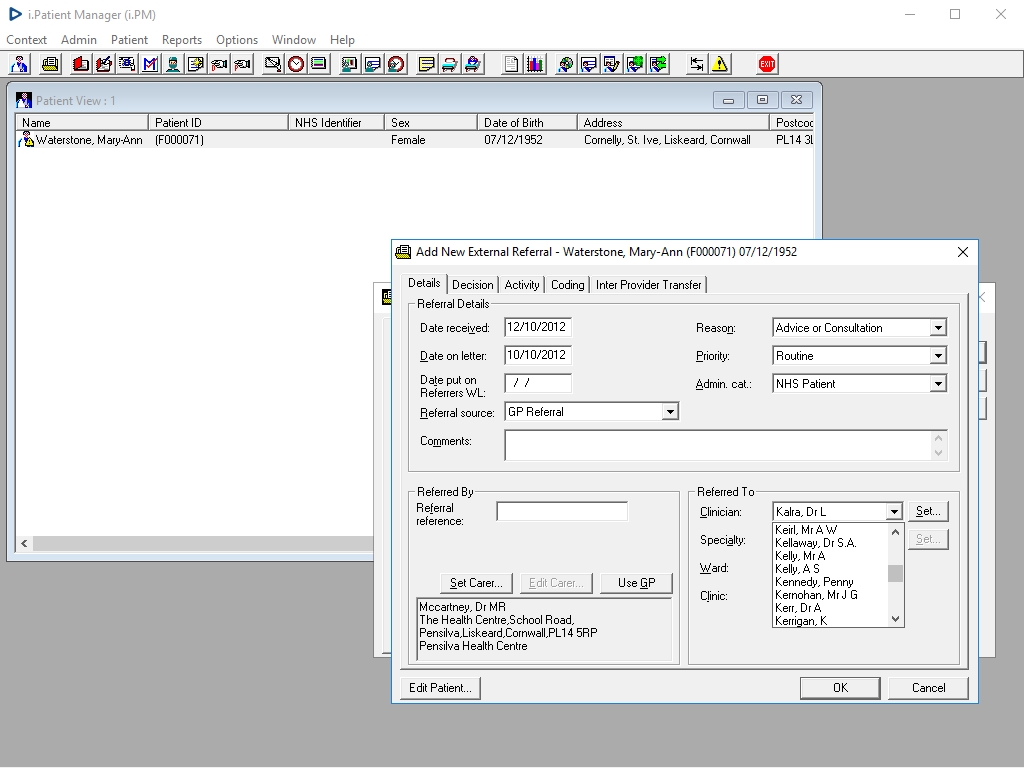Screen dimensions: 1024x768
Task: Click the red book with pen icon
Action: pyautogui.click(x=103, y=64)
